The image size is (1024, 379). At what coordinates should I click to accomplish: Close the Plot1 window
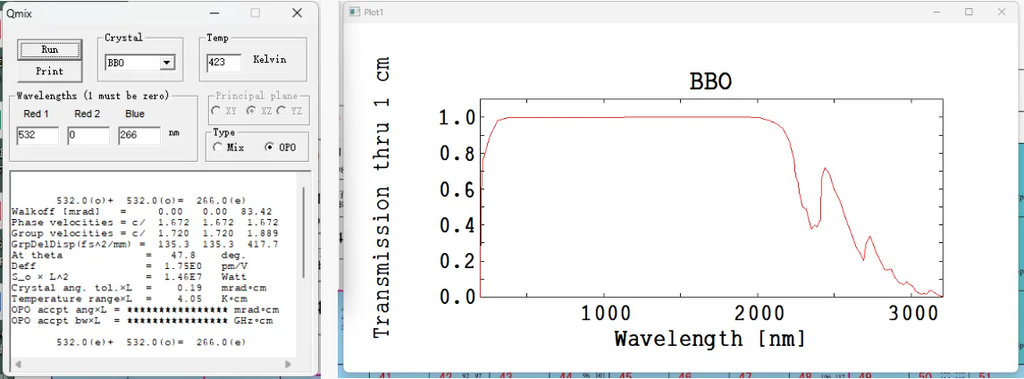[1002, 12]
